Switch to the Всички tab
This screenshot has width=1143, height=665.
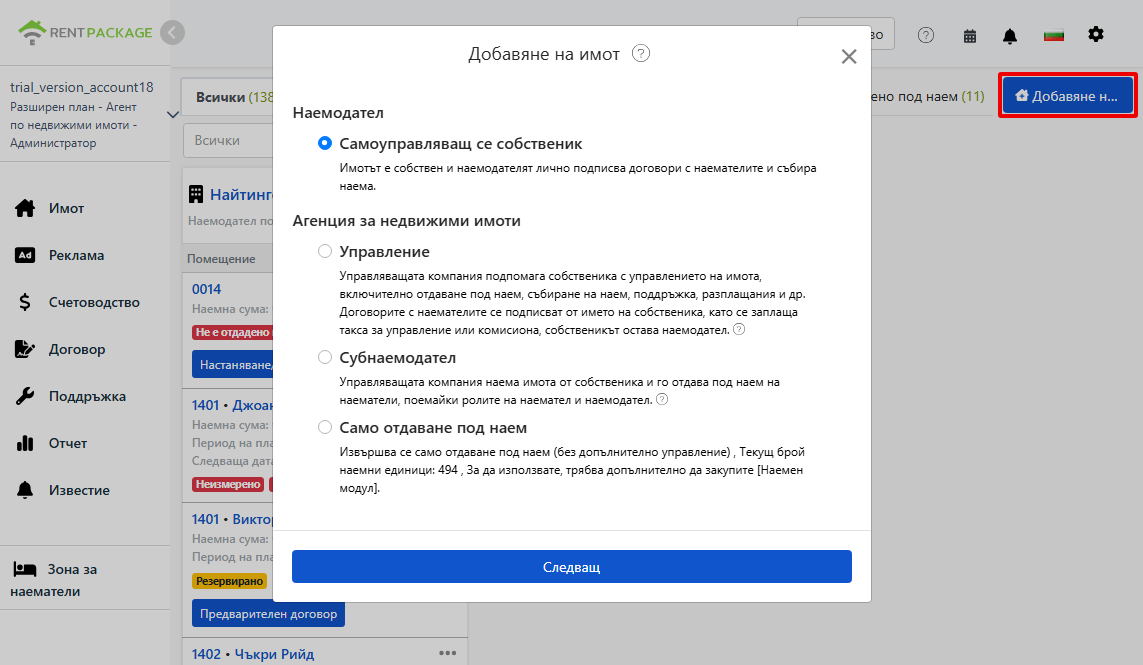click(x=227, y=97)
